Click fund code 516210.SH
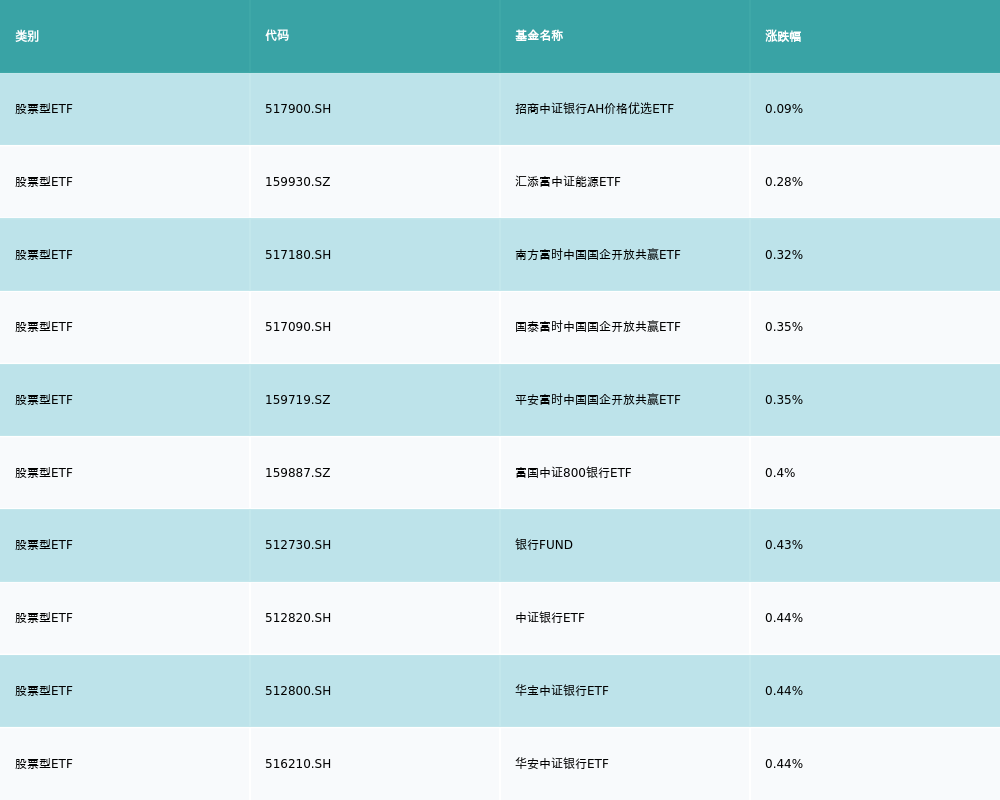This screenshot has width=1000, height=800. tap(298, 764)
